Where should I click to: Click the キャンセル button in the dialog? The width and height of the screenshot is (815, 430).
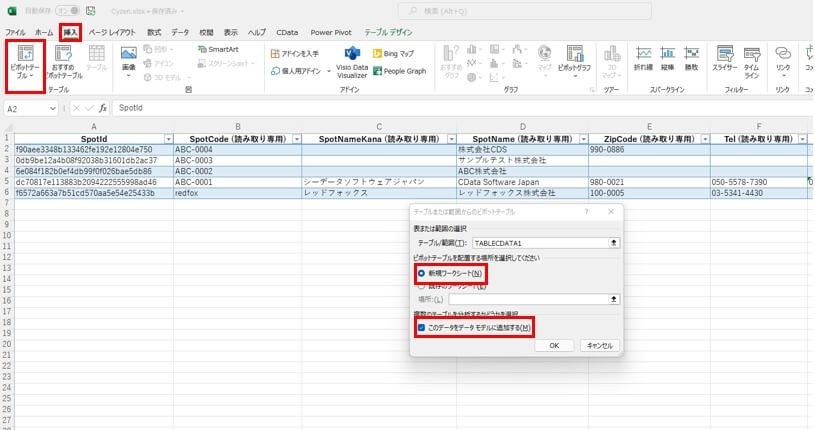pyautogui.click(x=598, y=345)
